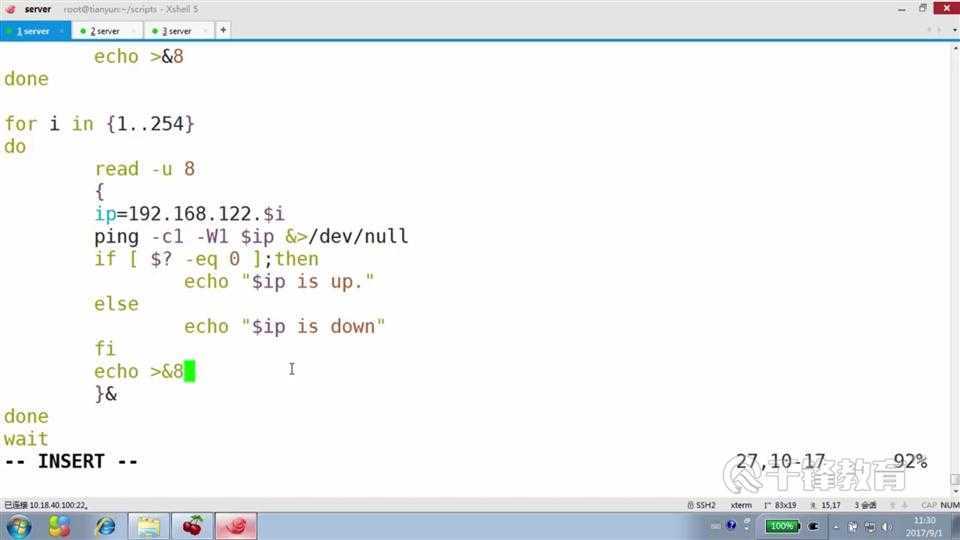The height and width of the screenshot is (540, 960).
Task: Close the '2 server' tab
Action: point(133,31)
